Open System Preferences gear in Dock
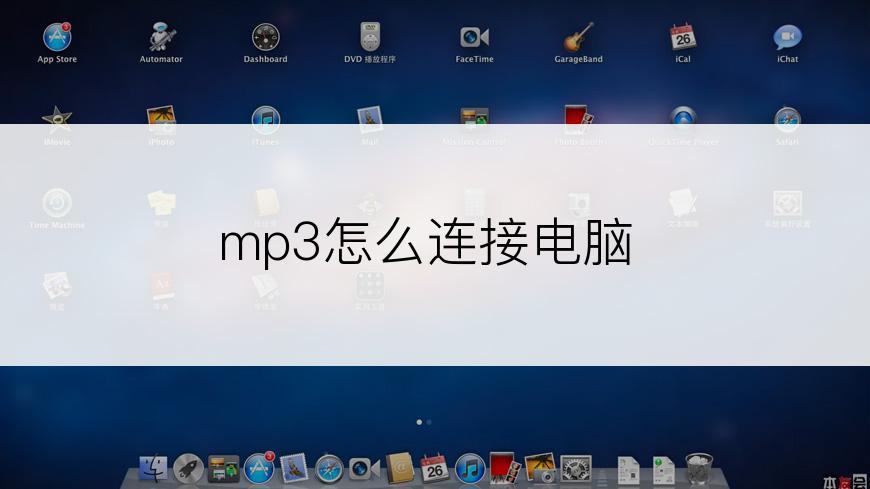Image resolution: width=870 pixels, height=489 pixels. 576,469
